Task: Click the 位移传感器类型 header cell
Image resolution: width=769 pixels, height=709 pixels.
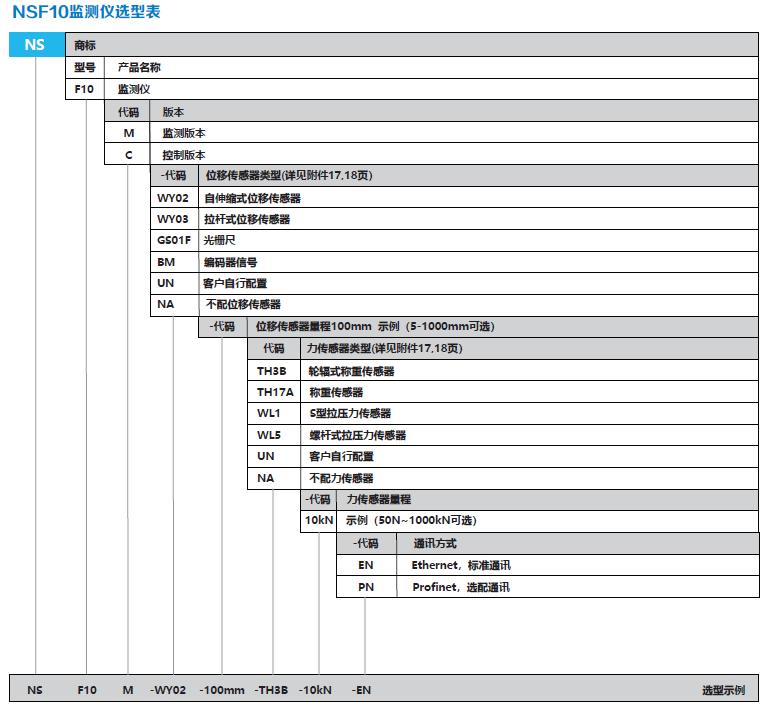Action: [288, 176]
